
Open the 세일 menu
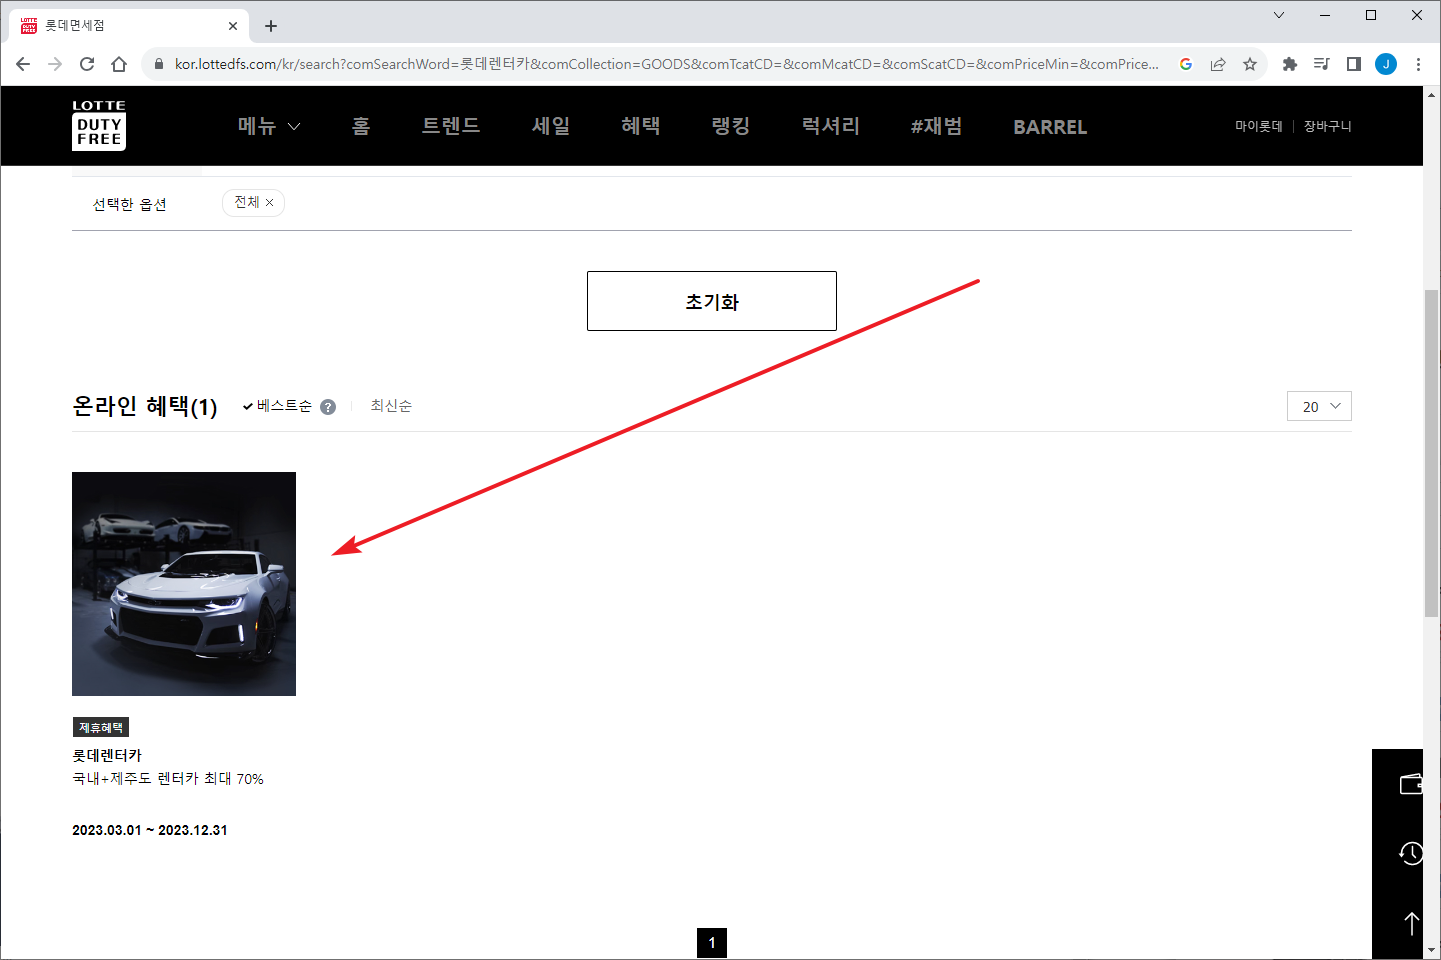tap(551, 126)
